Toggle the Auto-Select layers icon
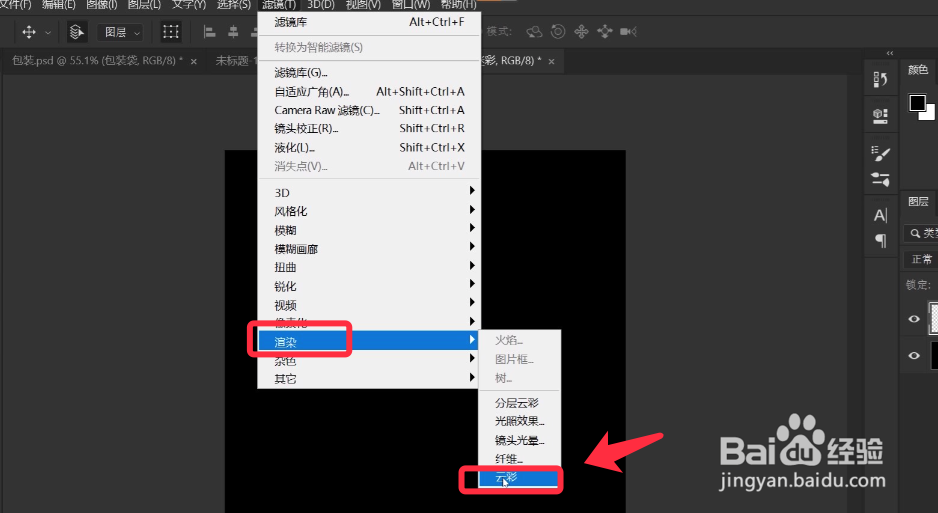Screen dimensions: 938x513 (x=77, y=32)
